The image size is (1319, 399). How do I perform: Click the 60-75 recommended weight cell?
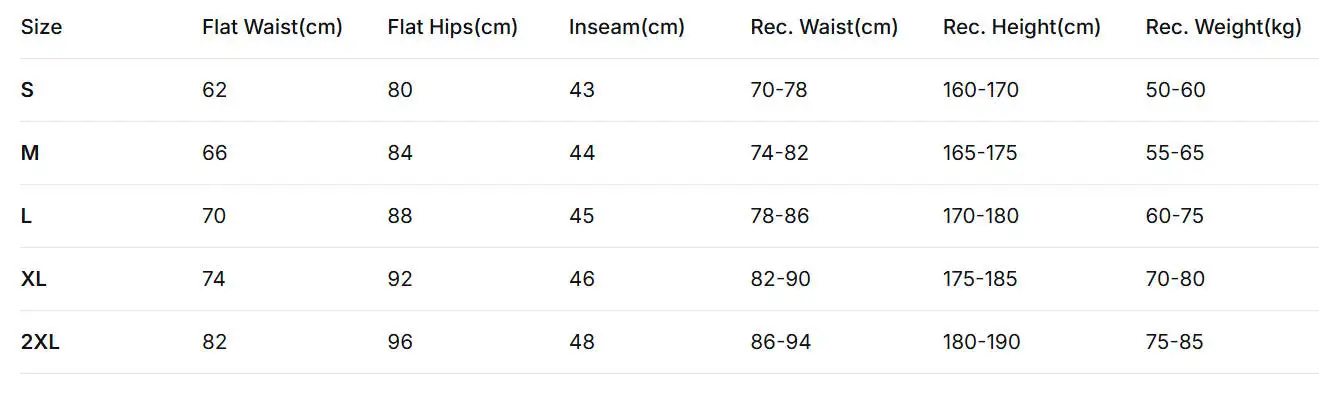1175,216
